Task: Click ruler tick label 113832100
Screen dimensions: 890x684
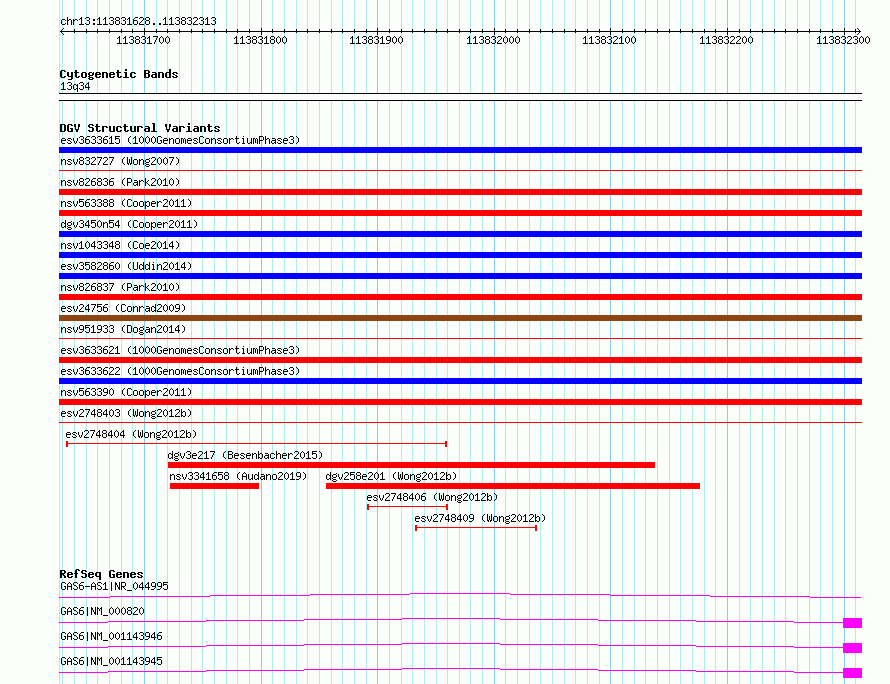Action: point(610,40)
